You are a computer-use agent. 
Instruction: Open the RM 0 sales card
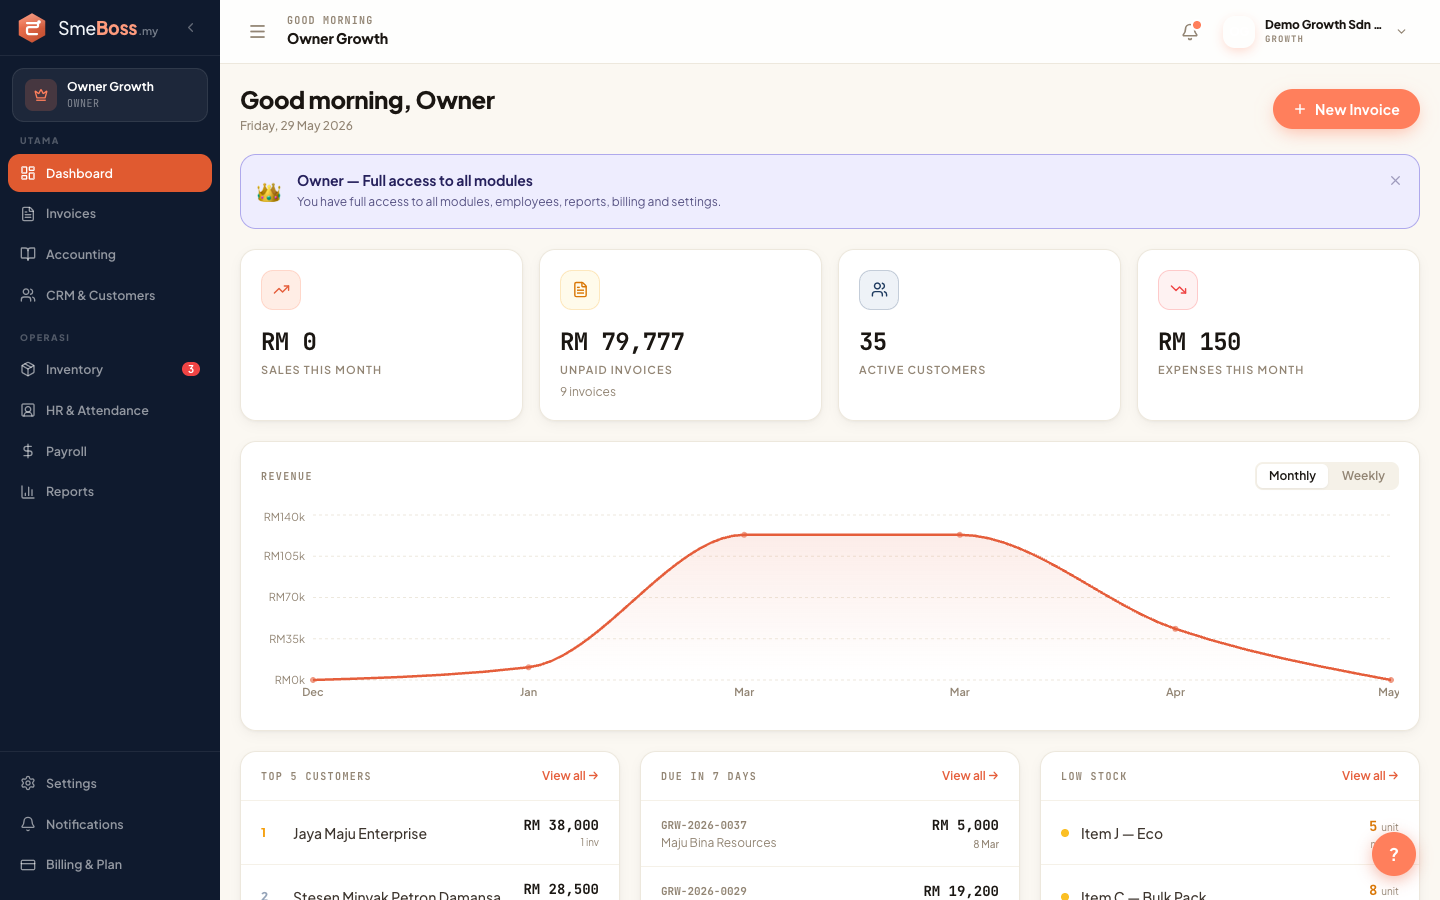pos(381,335)
